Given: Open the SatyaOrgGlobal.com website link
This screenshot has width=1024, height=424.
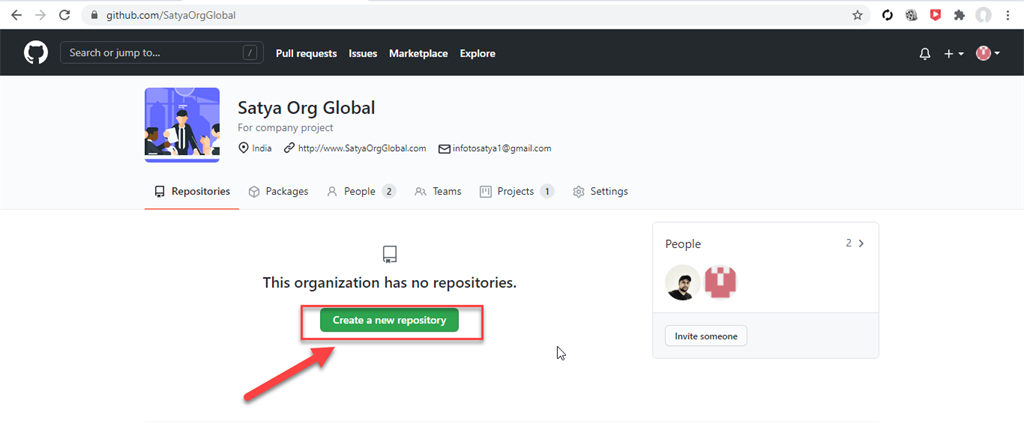Looking at the screenshot, I should pos(355,149).
